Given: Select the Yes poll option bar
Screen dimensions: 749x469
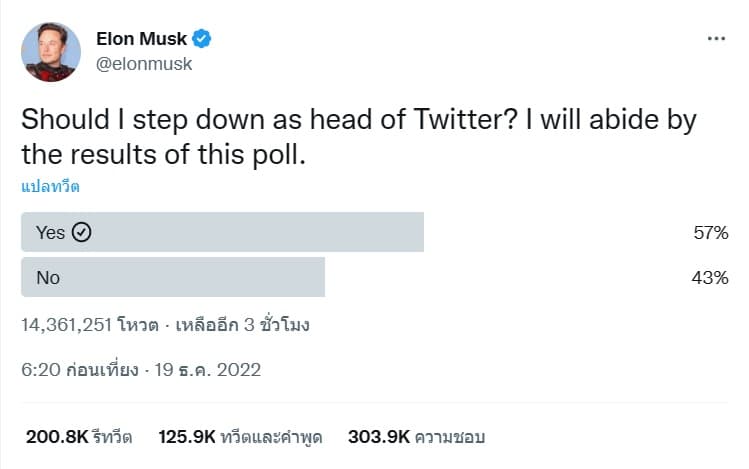Looking at the screenshot, I should click(223, 232).
